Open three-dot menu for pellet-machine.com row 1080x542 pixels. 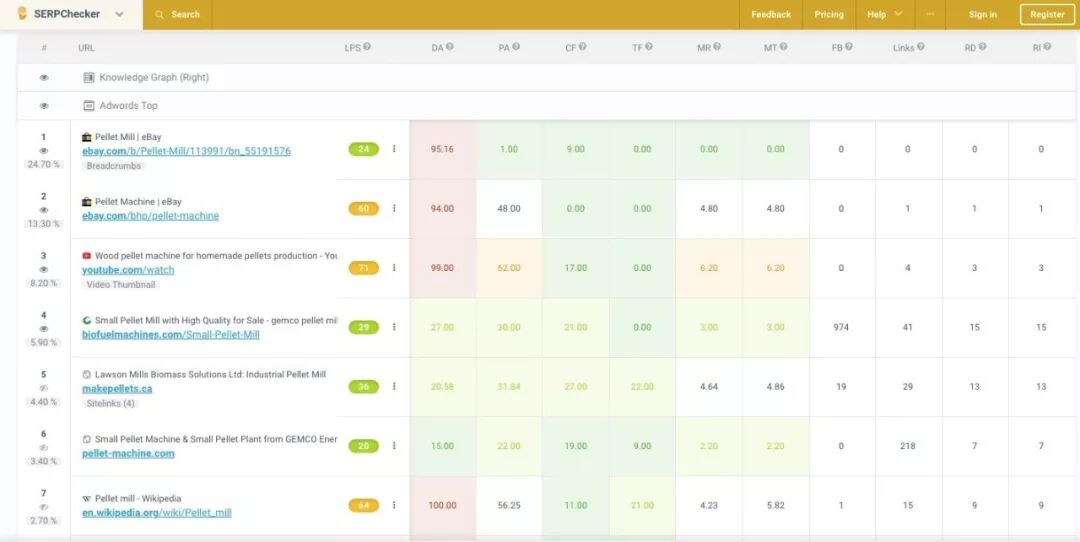coord(394,446)
